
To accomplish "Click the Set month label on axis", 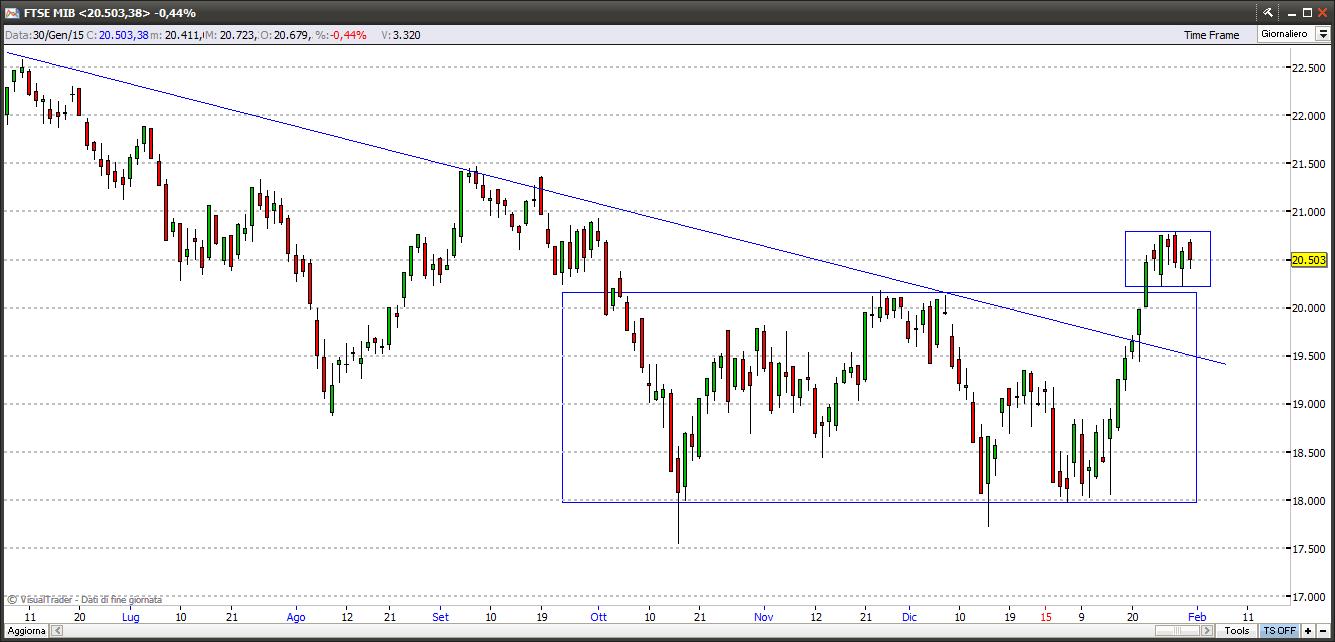I will point(441,617).
